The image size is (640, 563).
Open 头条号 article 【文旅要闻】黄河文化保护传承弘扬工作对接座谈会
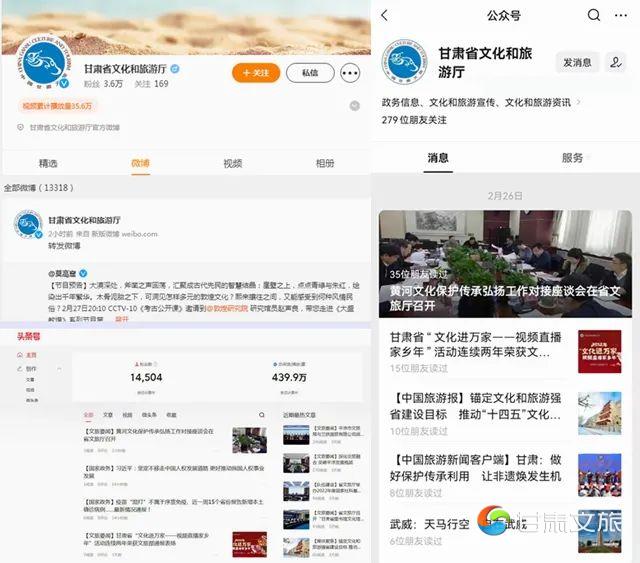click(x=149, y=435)
